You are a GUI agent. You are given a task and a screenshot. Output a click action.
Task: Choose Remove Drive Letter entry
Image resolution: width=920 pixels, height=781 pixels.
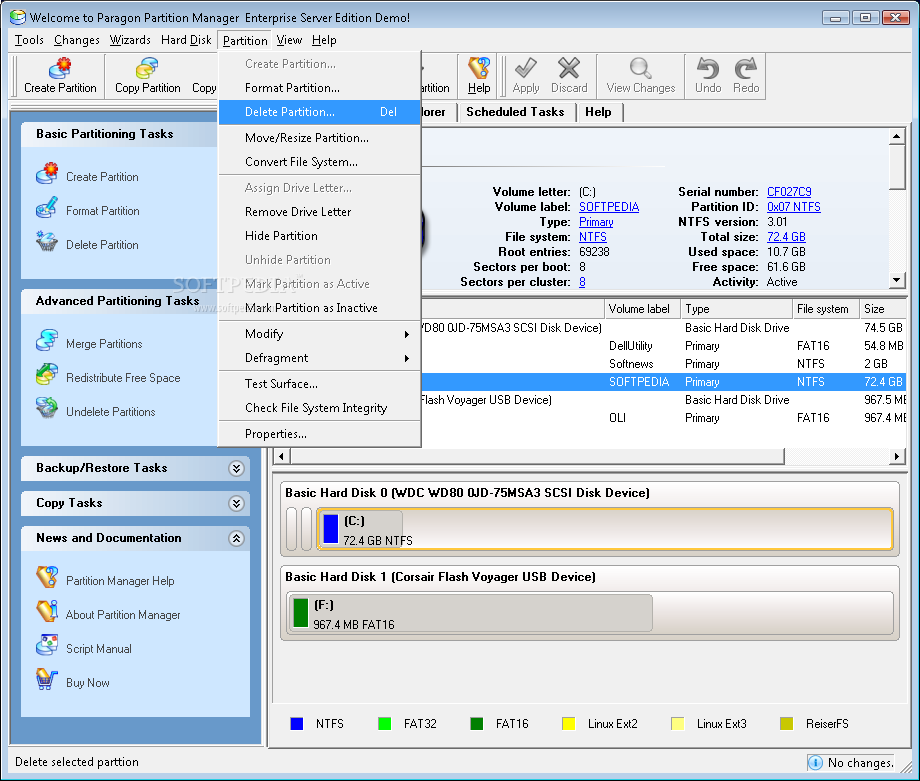[320, 212]
